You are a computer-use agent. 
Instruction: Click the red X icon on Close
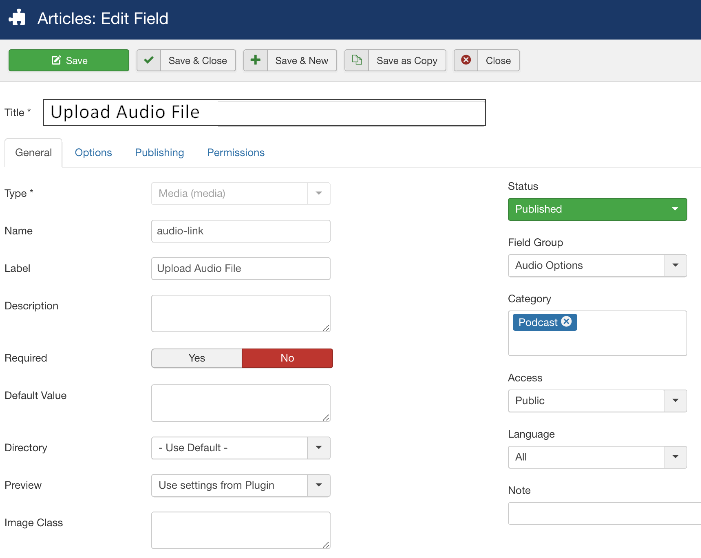(x=465, y=60)
